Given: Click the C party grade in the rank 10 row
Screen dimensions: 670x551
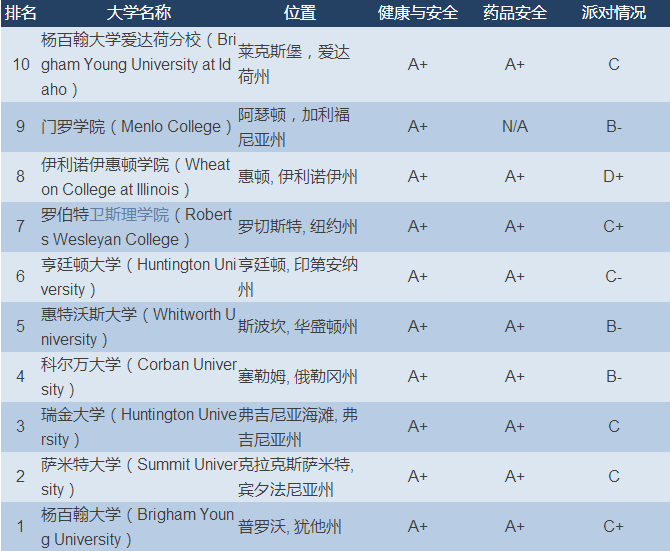Looking at the screenshot, I should [x=614, y=64].
